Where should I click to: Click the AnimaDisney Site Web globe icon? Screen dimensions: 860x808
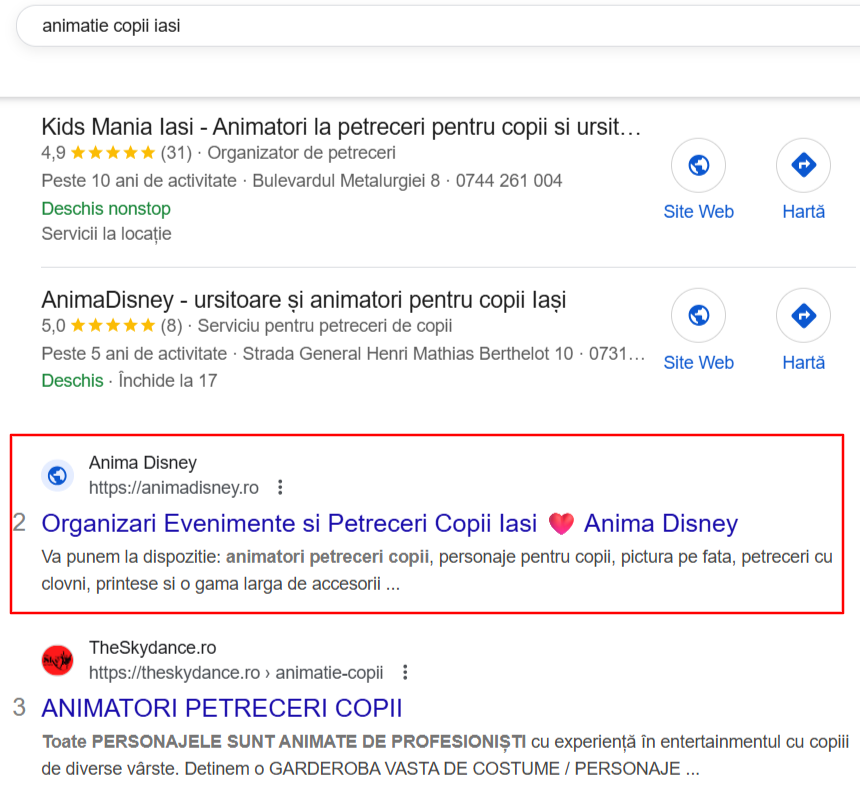(x=698, y=315)
